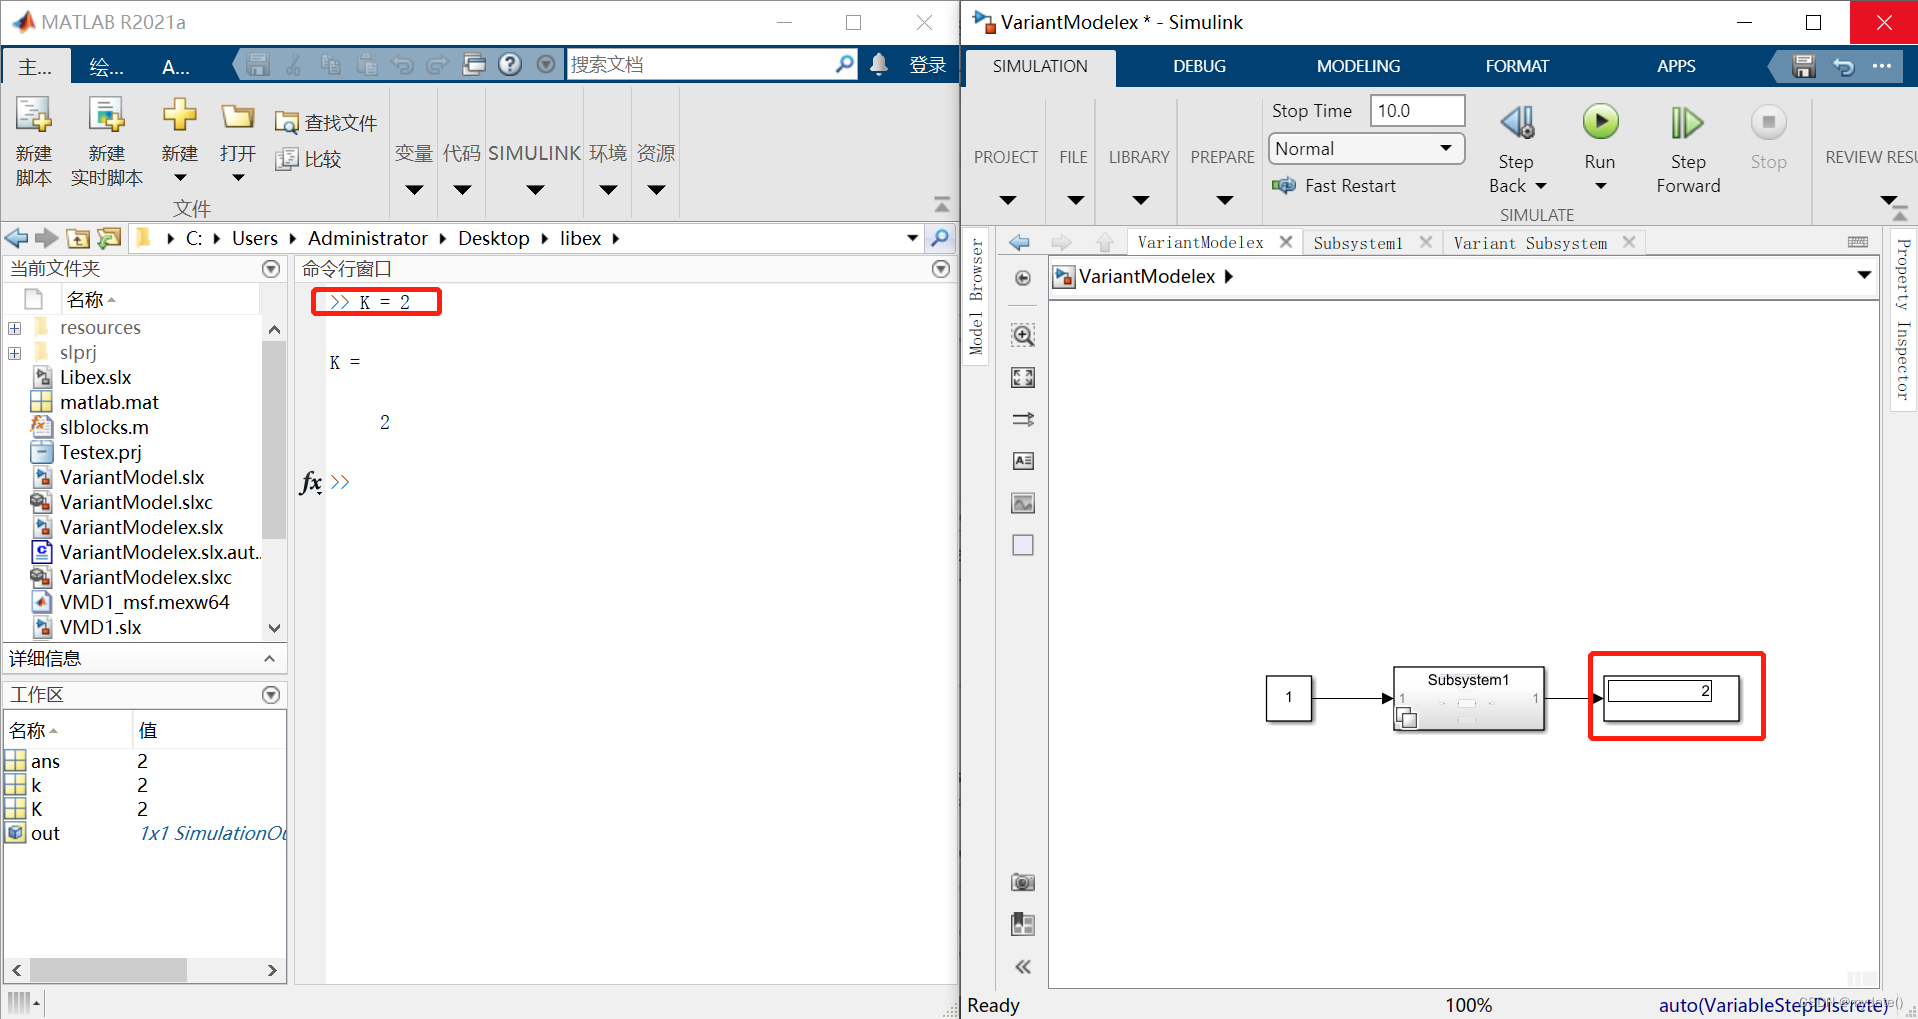Switch to the Subsystem1 model tab
Viewport: 1918px width, 1019px height.
coord(1357,243)
